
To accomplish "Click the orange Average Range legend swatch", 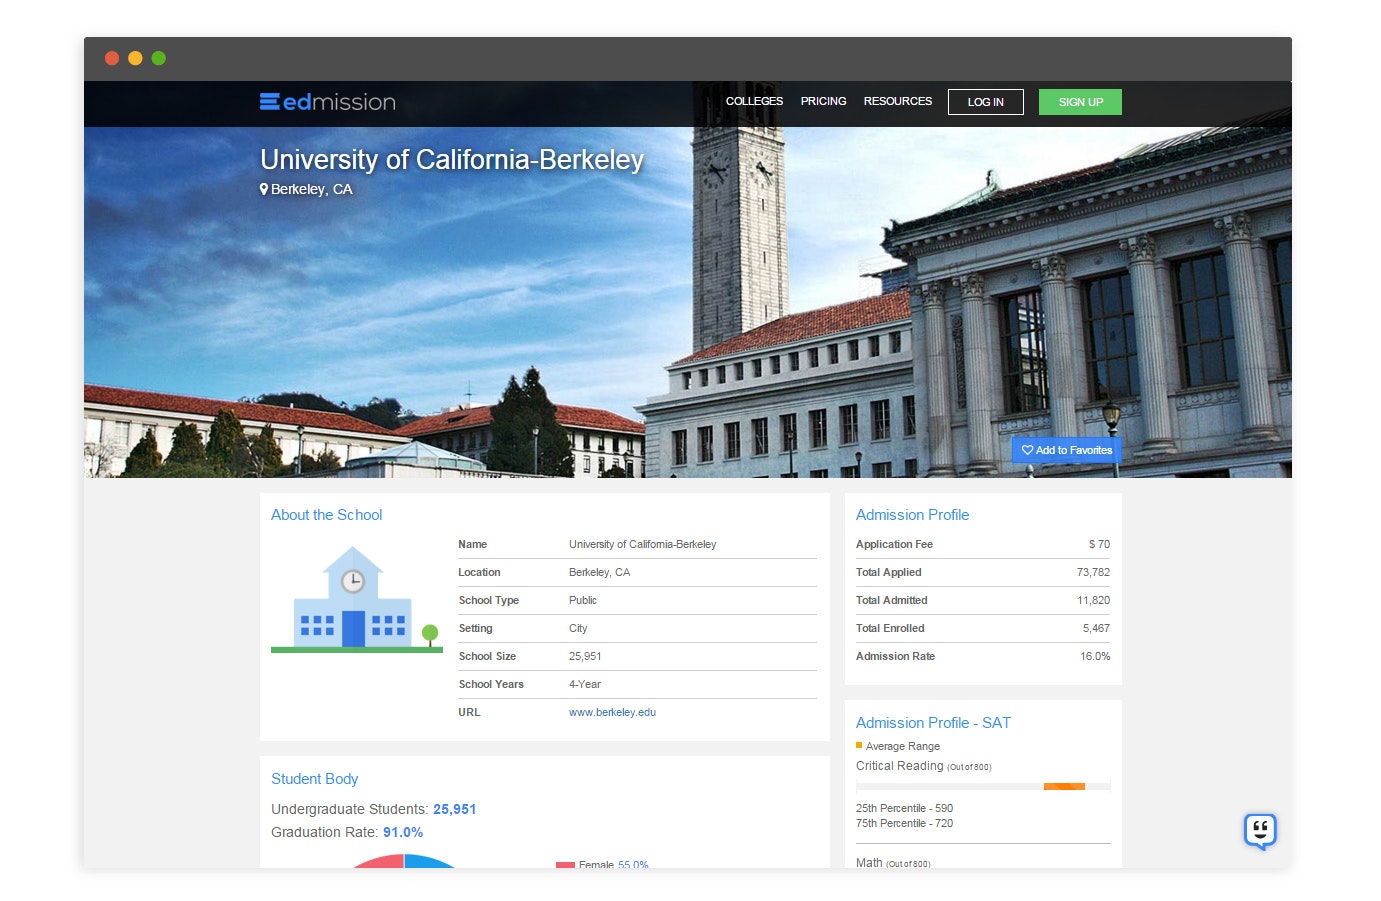I will 859,745.
